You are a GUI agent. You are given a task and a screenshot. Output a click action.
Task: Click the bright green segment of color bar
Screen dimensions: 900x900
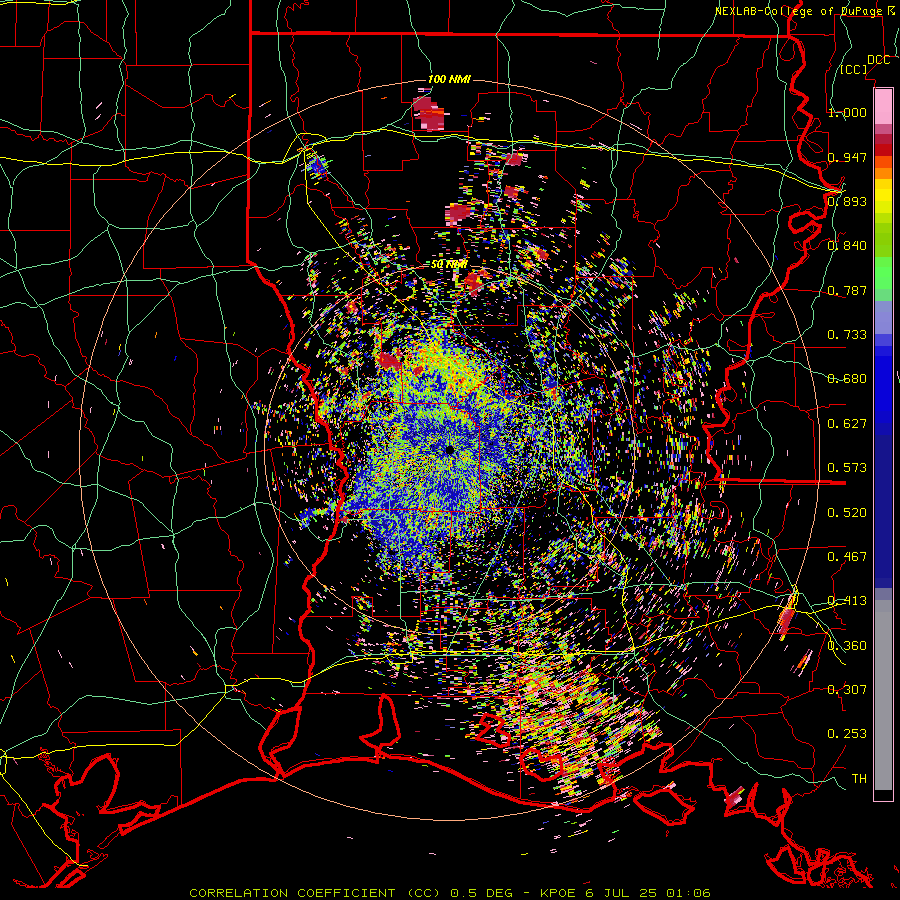coord(883,273)
